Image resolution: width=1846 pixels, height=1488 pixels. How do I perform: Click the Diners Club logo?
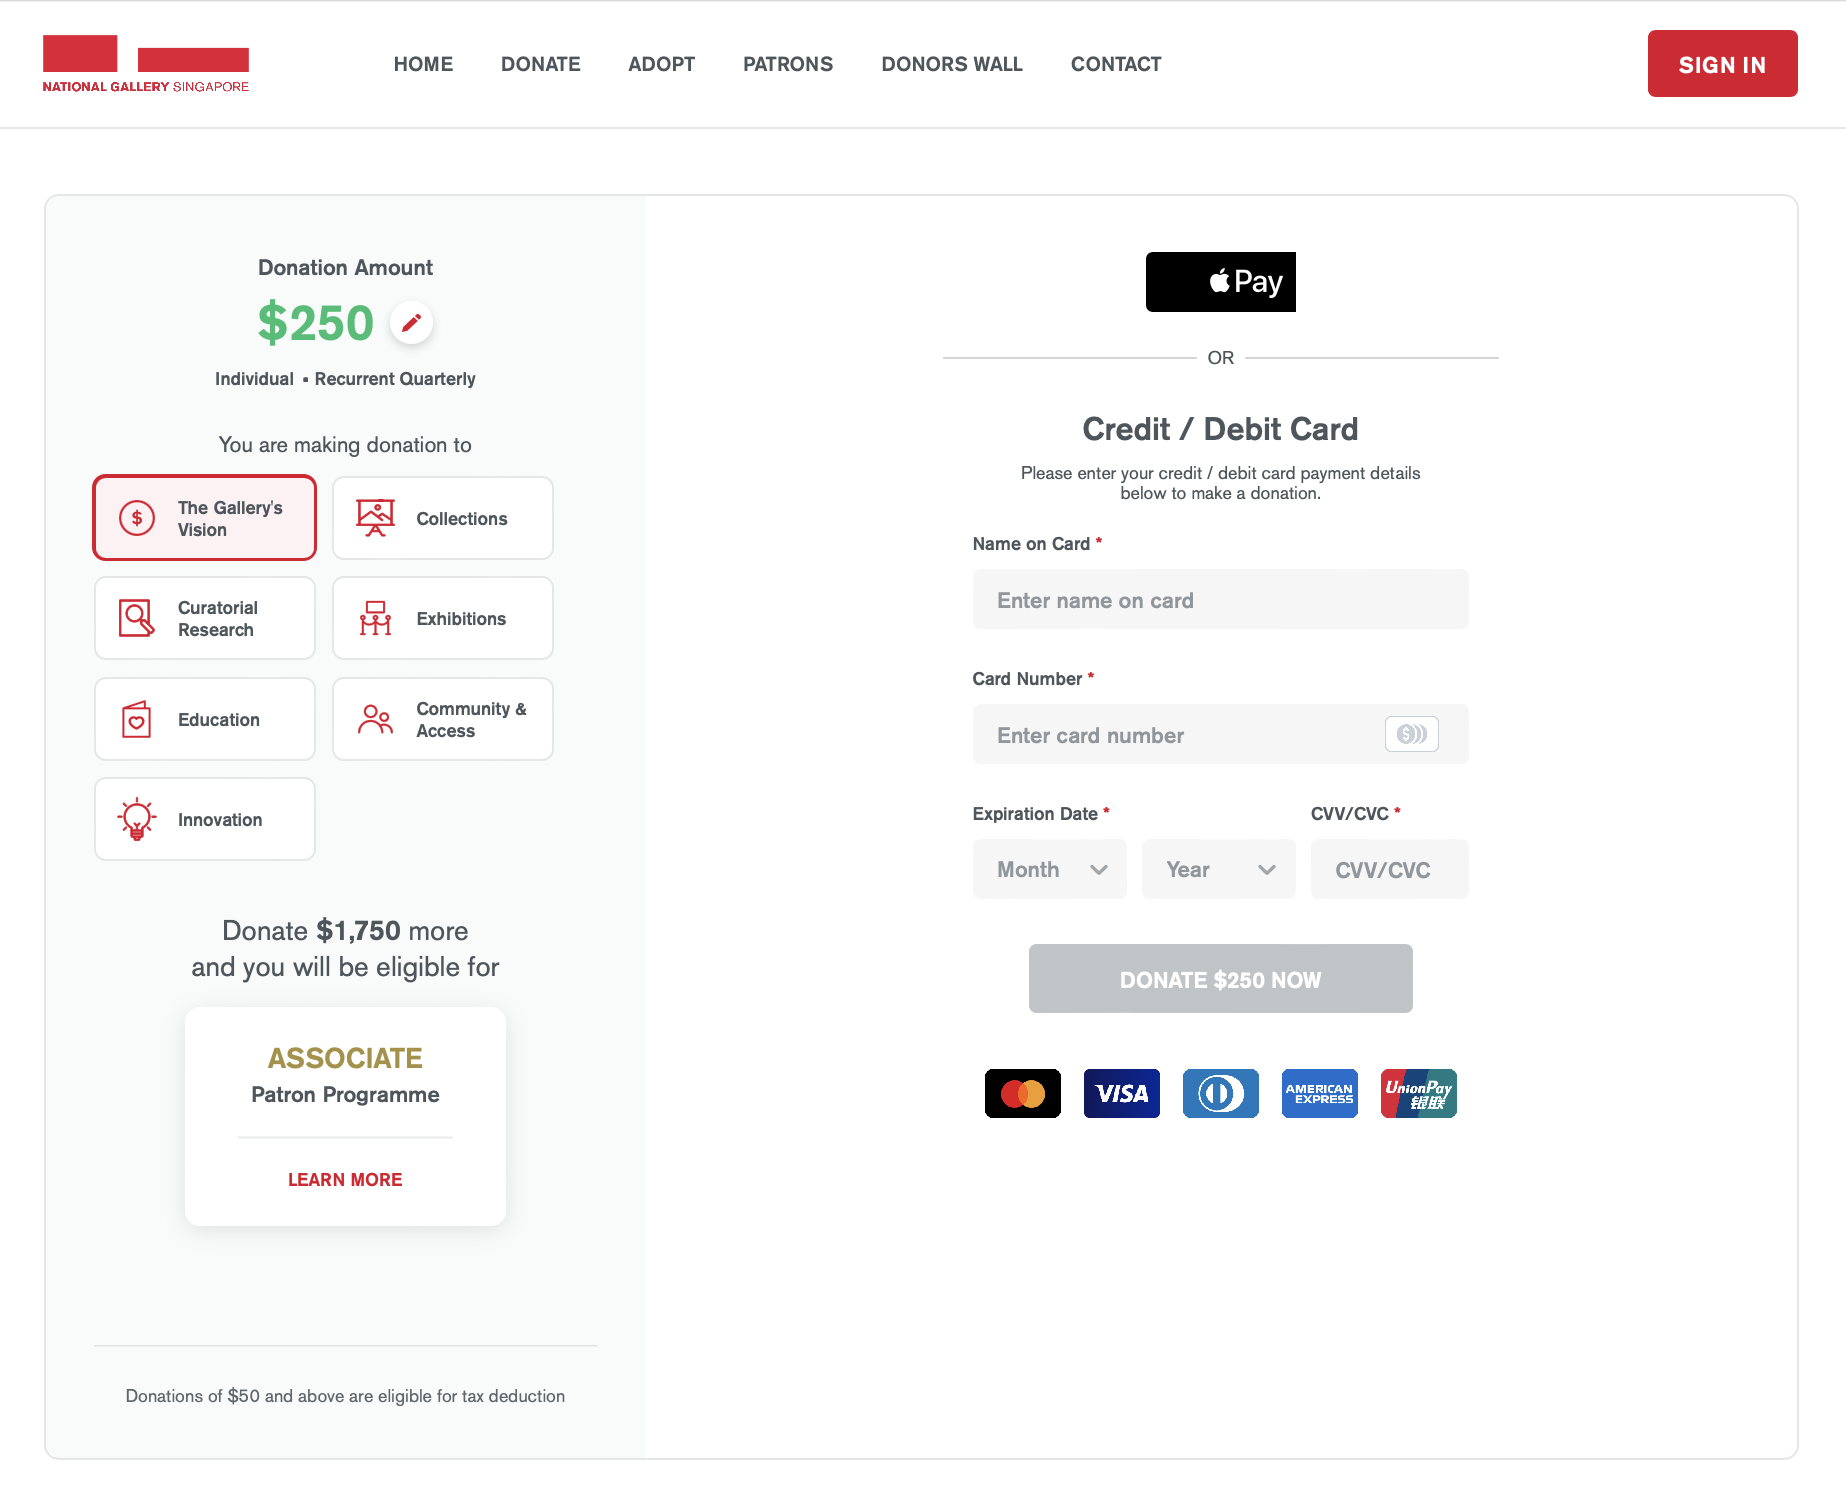pyautogui.click(x=1220, y=1093)
